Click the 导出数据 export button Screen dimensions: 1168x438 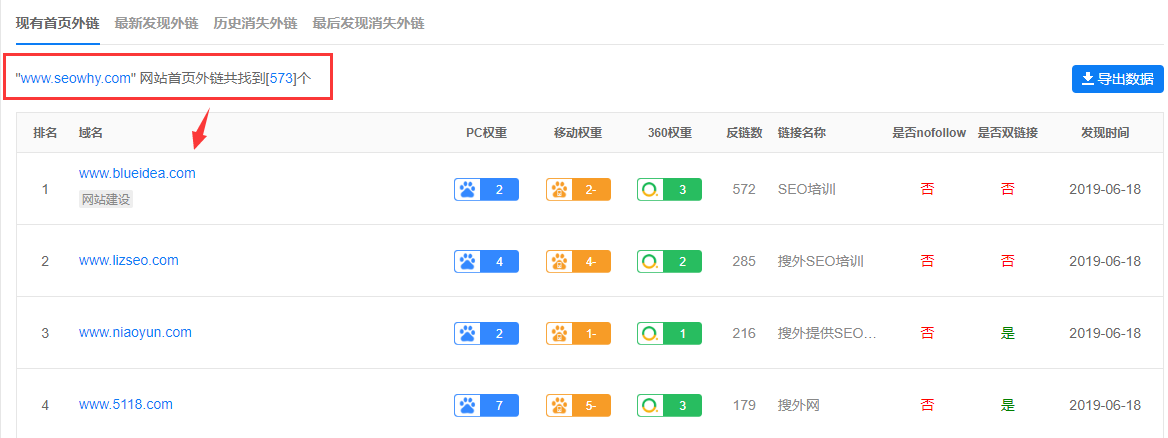tap(1117, 79)
